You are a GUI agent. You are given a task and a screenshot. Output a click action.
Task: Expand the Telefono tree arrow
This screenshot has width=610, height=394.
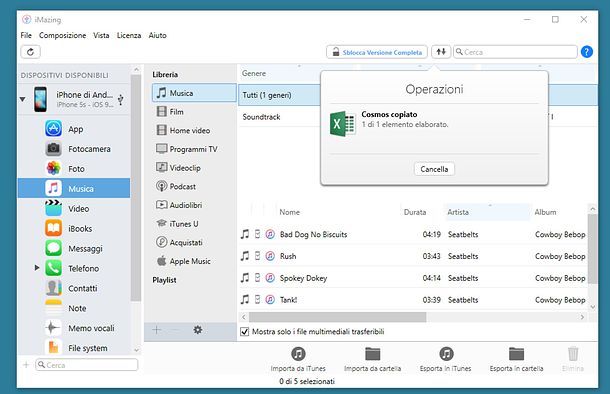tap(37, 268)
